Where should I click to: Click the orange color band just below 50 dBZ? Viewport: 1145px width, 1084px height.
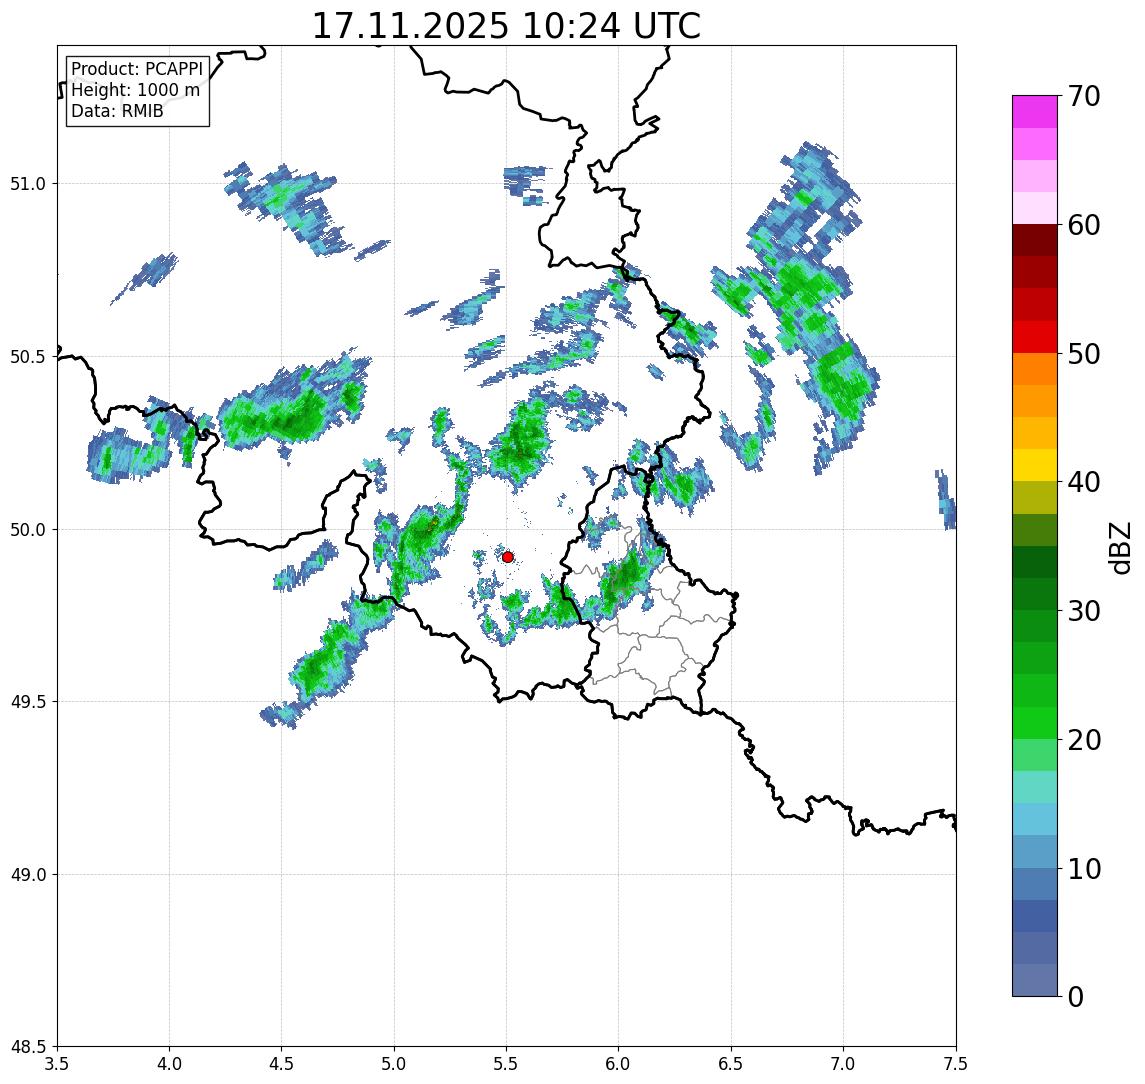(1035, 370)
